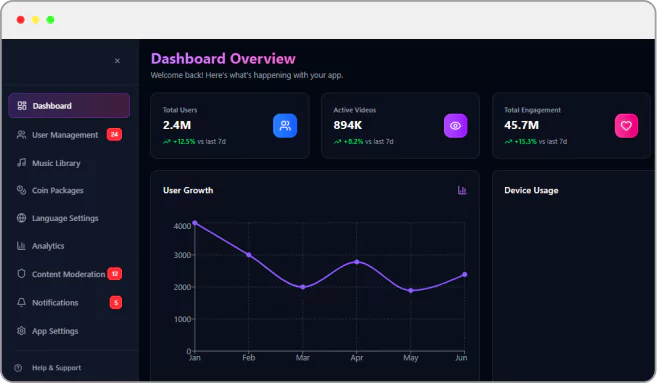Click the purple Active Videos eye icon

tap(455, 126)
